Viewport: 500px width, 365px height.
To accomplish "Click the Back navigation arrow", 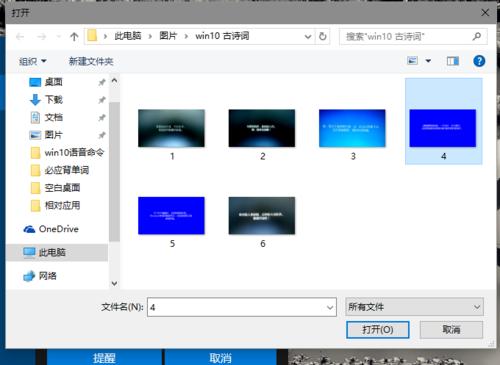I will (20, 36).
